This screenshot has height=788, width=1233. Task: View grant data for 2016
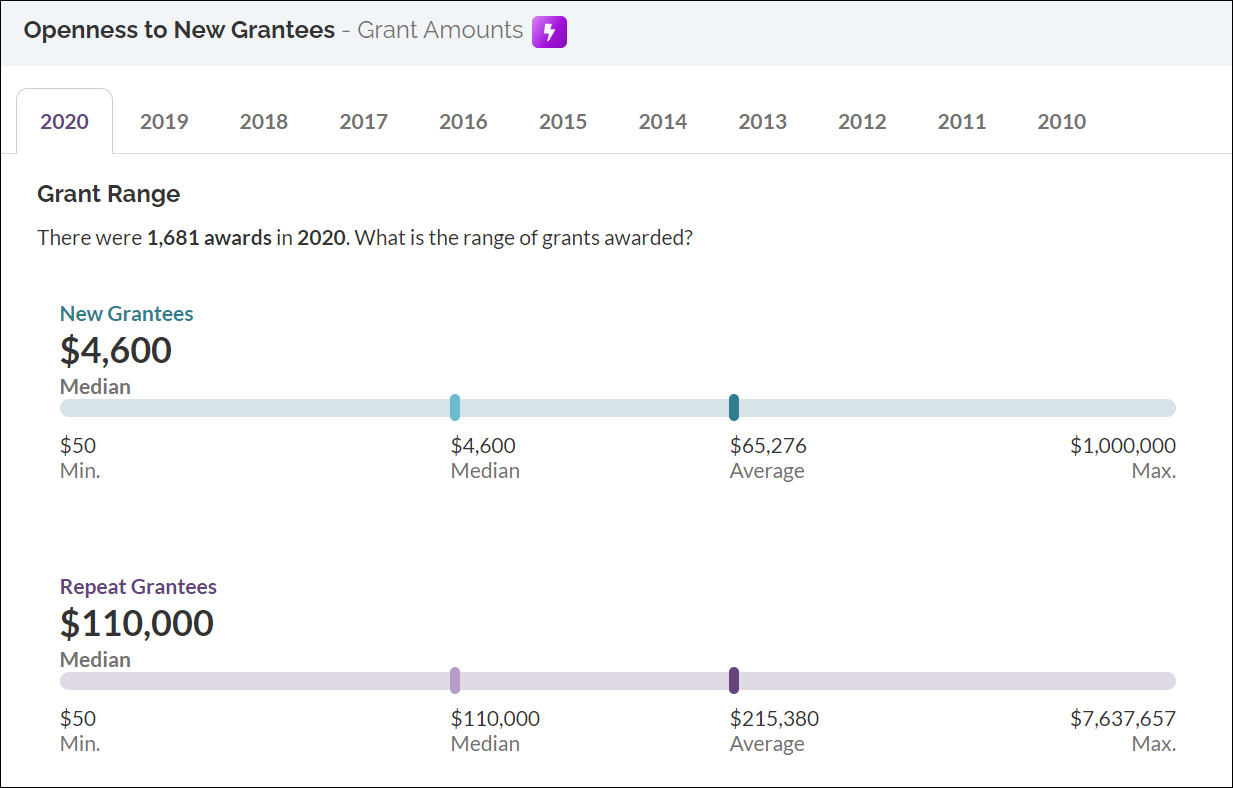pyautogui.click(x=463, y=121)
